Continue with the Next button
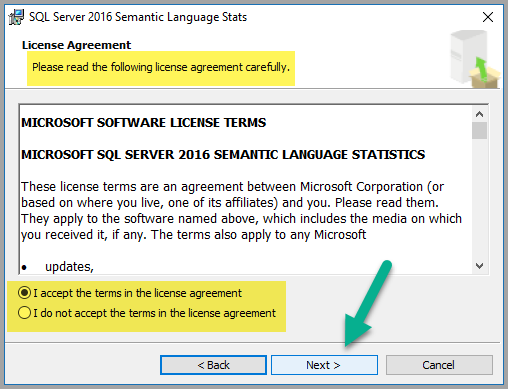The image size is (508, 389). (x=324, y=365)
